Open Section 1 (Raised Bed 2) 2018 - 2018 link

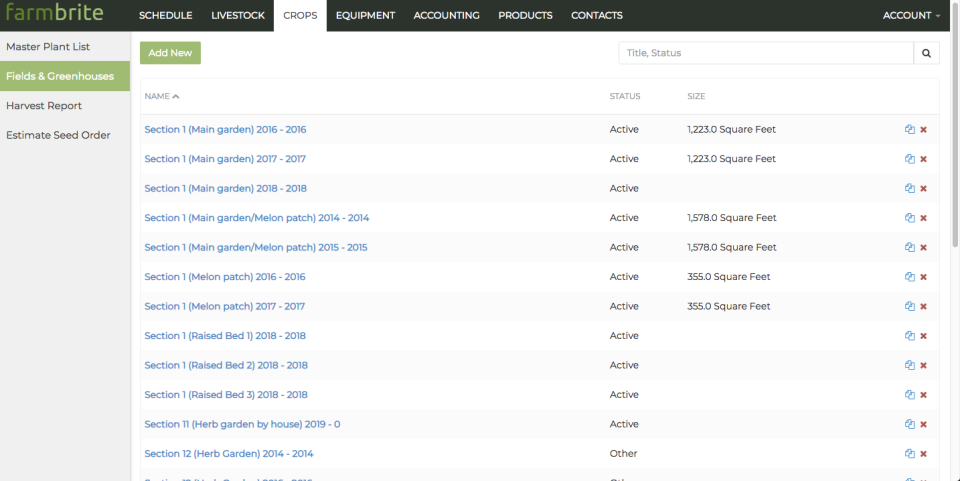pos(226,365)
